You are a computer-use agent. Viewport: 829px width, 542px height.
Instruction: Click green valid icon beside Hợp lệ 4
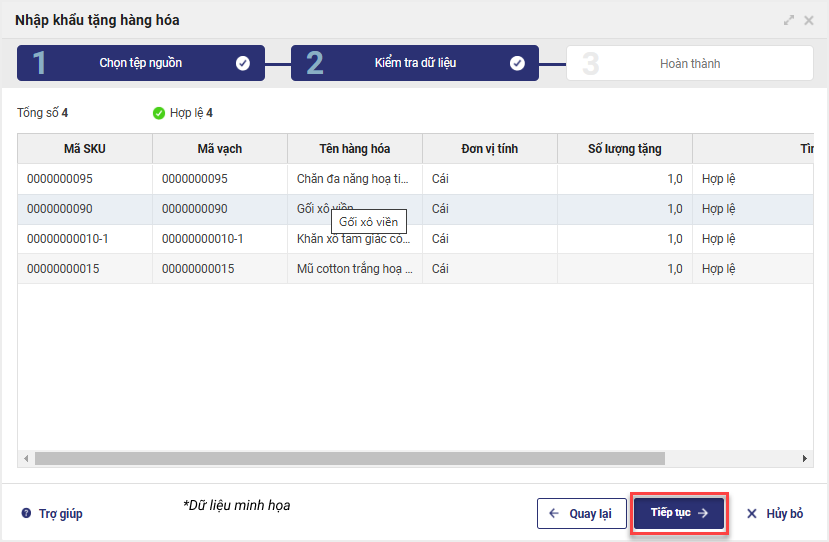[x=159, y=113]
